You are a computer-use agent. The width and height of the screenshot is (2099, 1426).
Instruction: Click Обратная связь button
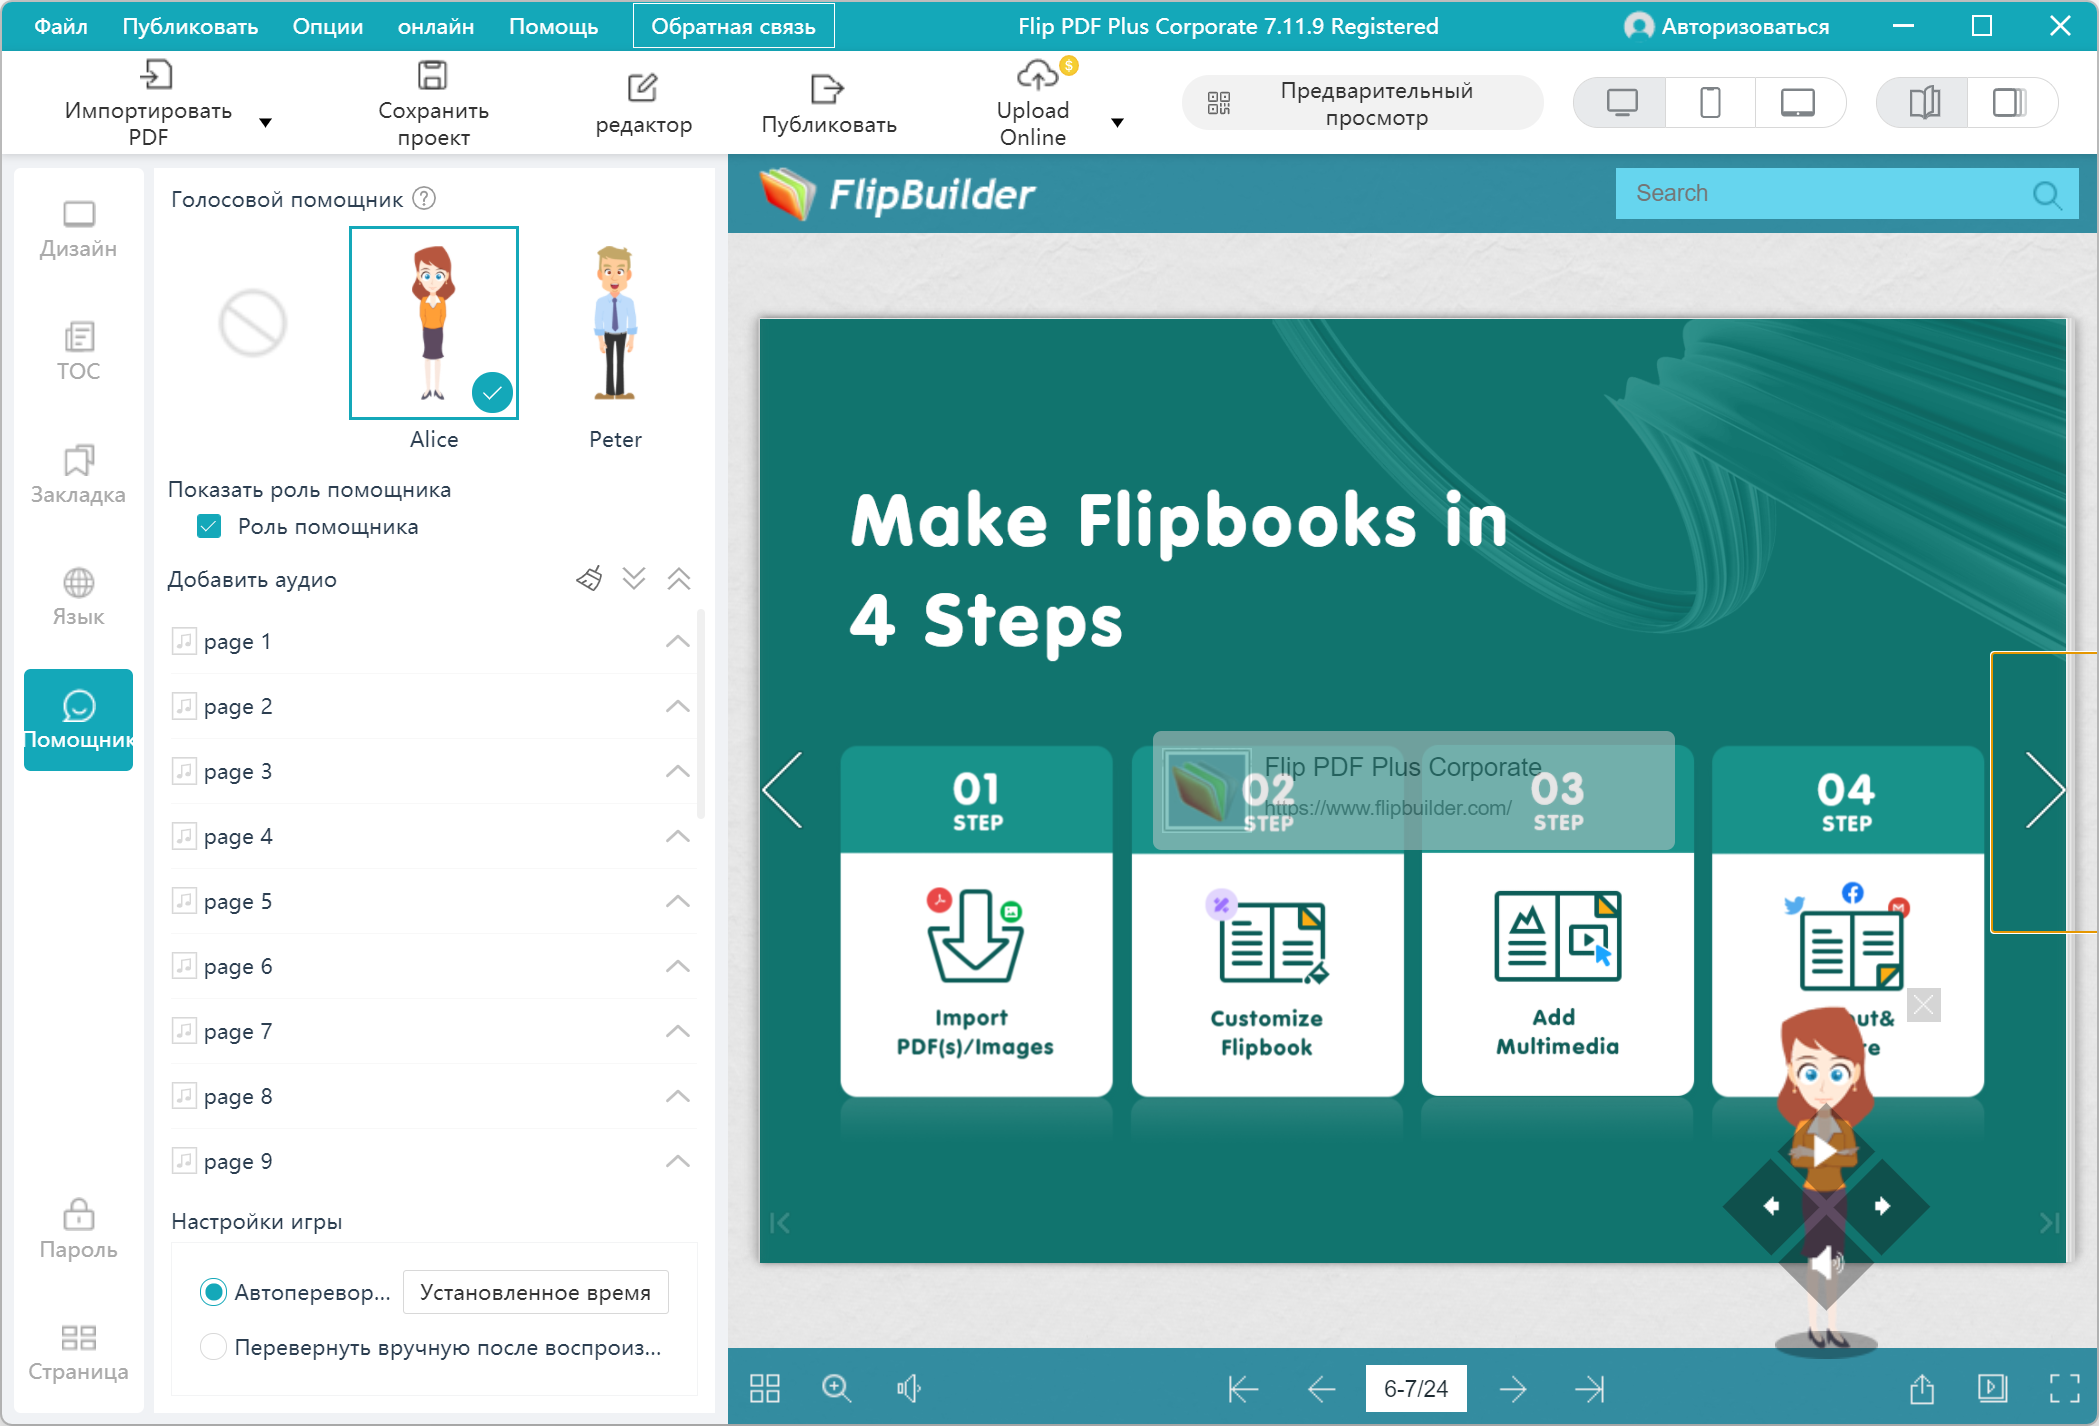click(733, 27)
